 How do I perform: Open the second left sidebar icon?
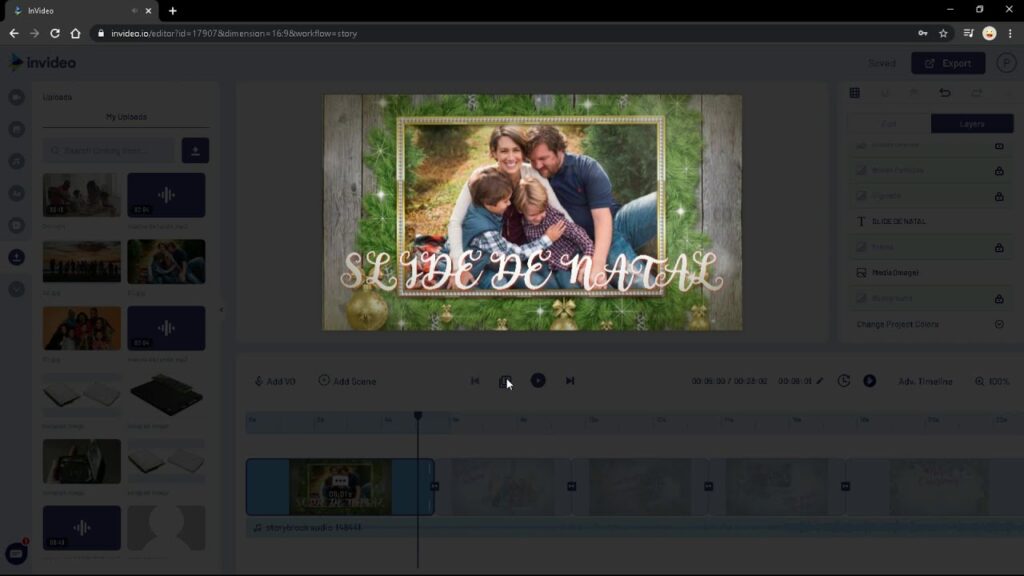16,129
